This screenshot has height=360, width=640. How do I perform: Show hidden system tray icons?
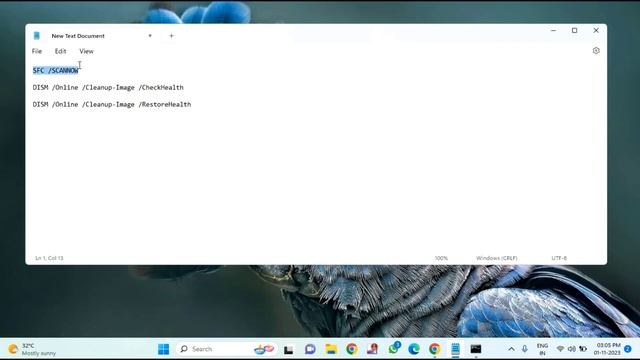click(x=511, y=349)
